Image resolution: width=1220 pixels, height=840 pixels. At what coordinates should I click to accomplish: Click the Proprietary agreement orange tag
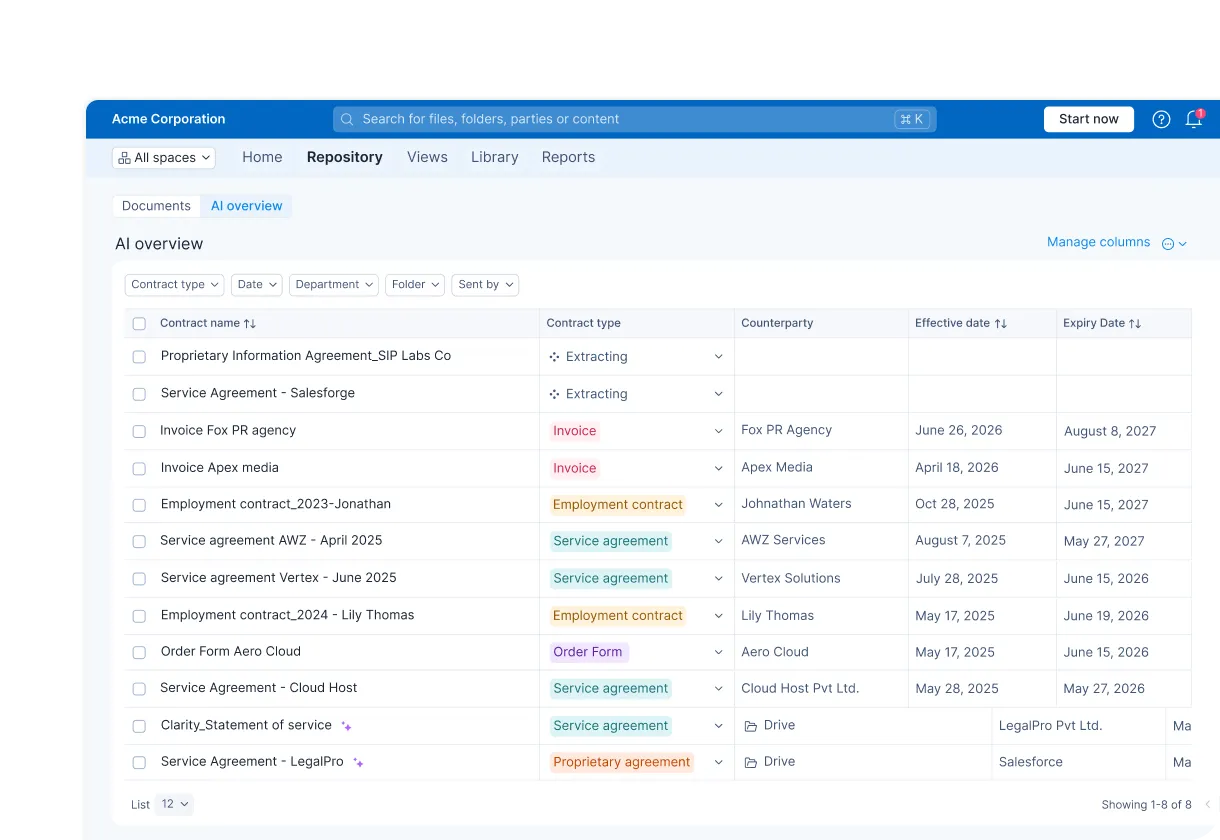[622, 762]
